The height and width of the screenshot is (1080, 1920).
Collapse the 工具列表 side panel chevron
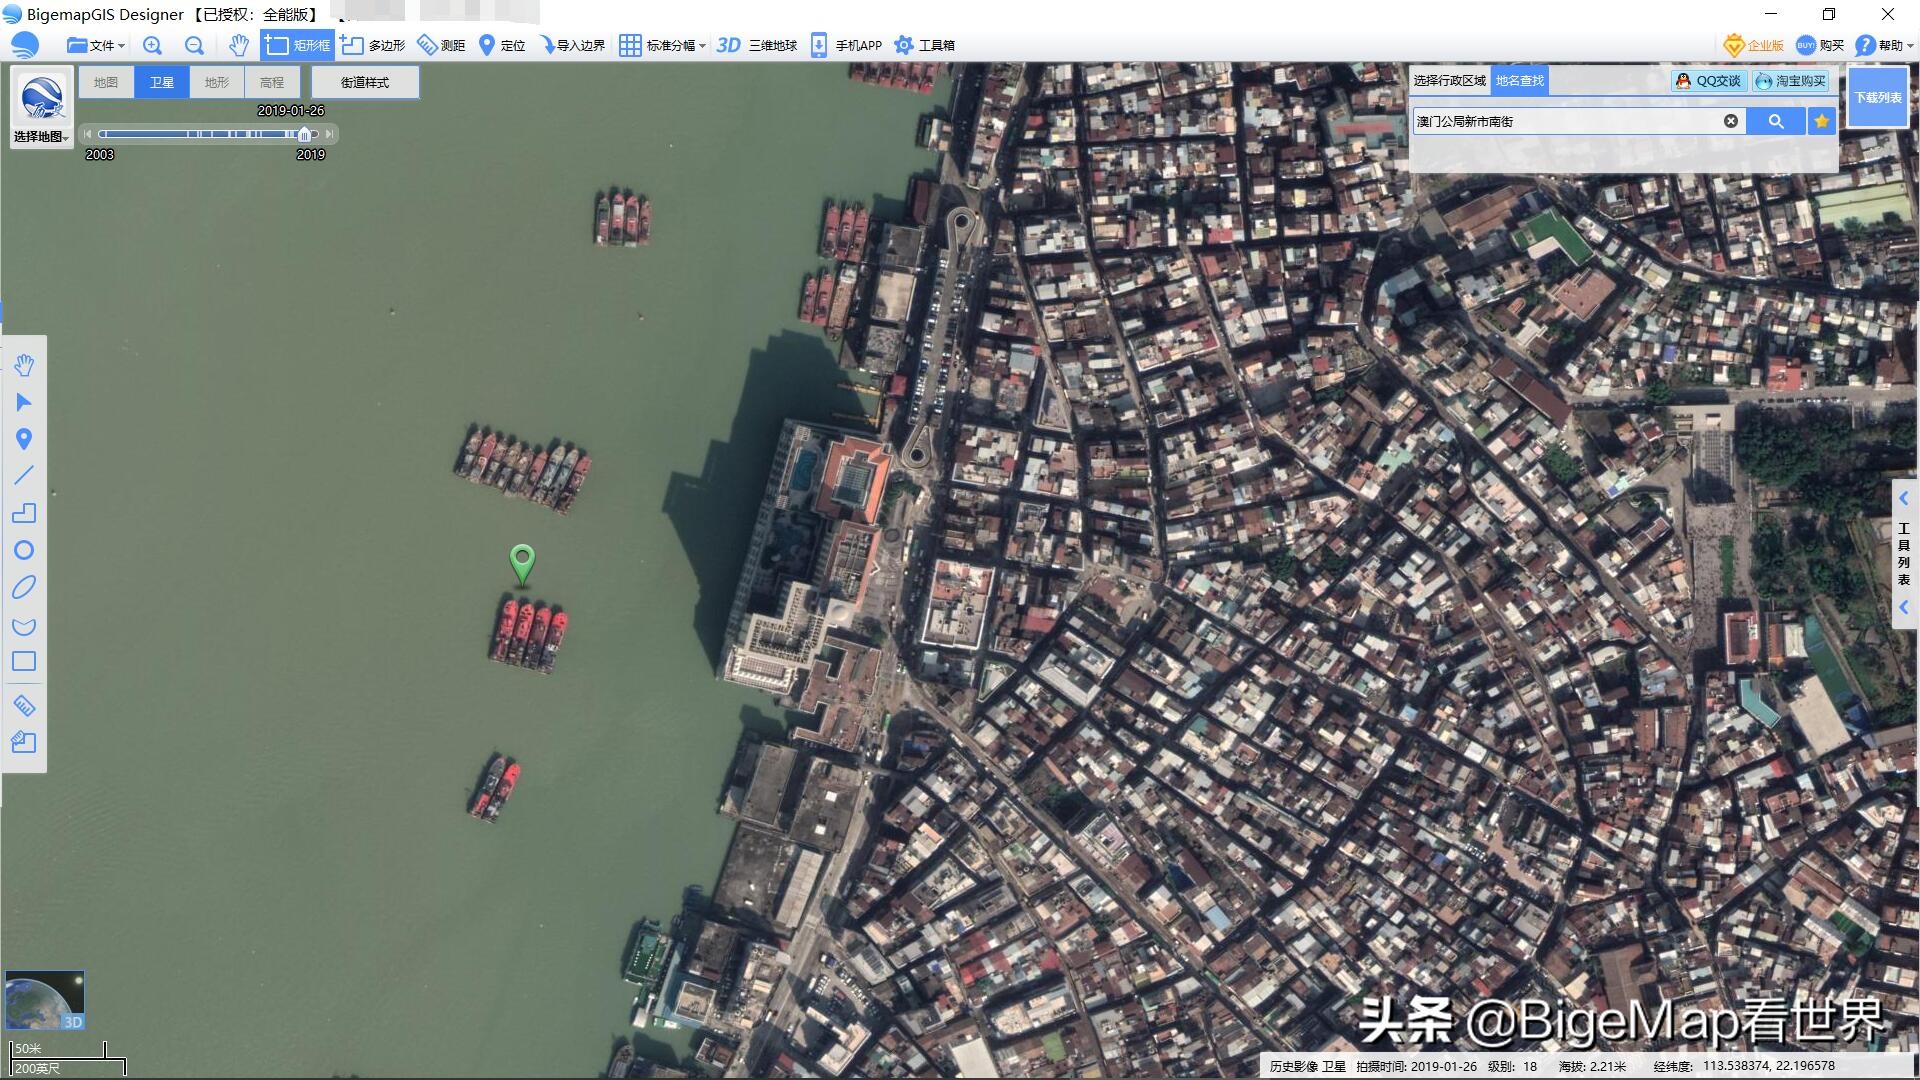(x=1905, y=497)
